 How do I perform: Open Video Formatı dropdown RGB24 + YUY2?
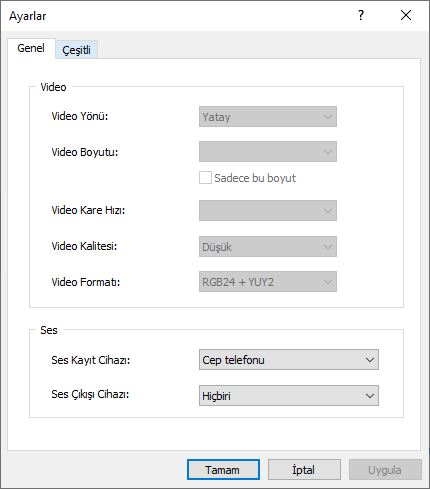(268, 282)
